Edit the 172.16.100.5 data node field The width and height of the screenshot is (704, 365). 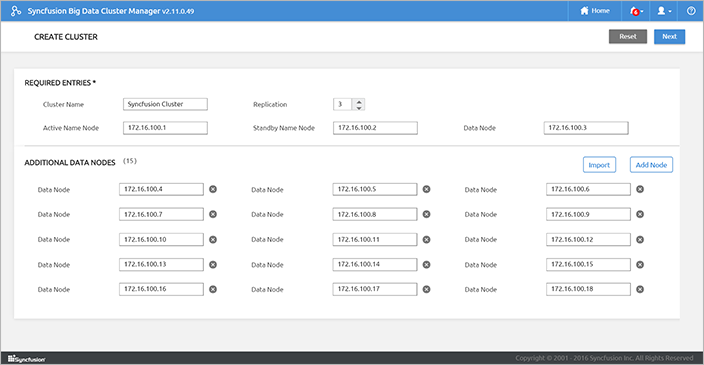click(375, 189)
